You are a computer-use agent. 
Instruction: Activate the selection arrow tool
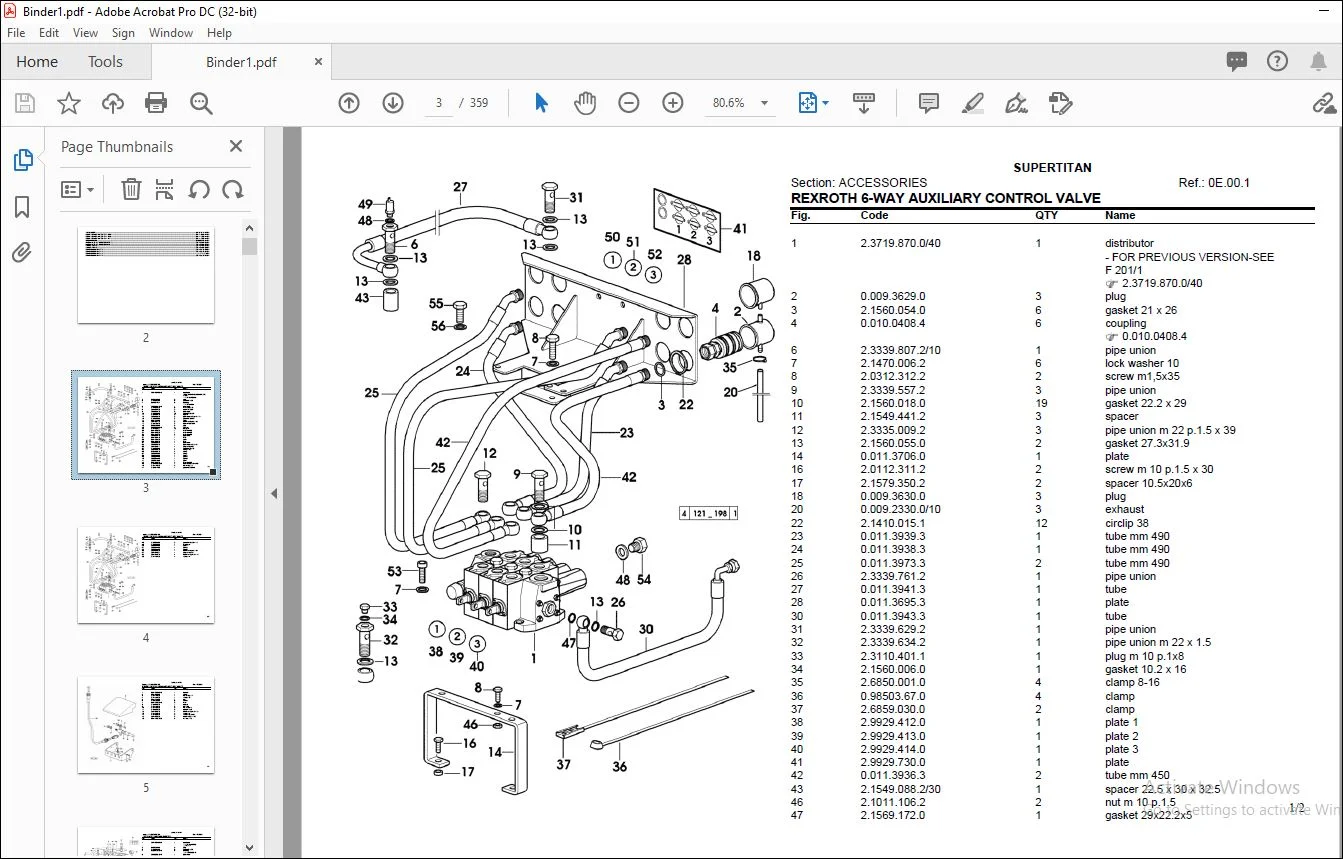click(541, 103)
